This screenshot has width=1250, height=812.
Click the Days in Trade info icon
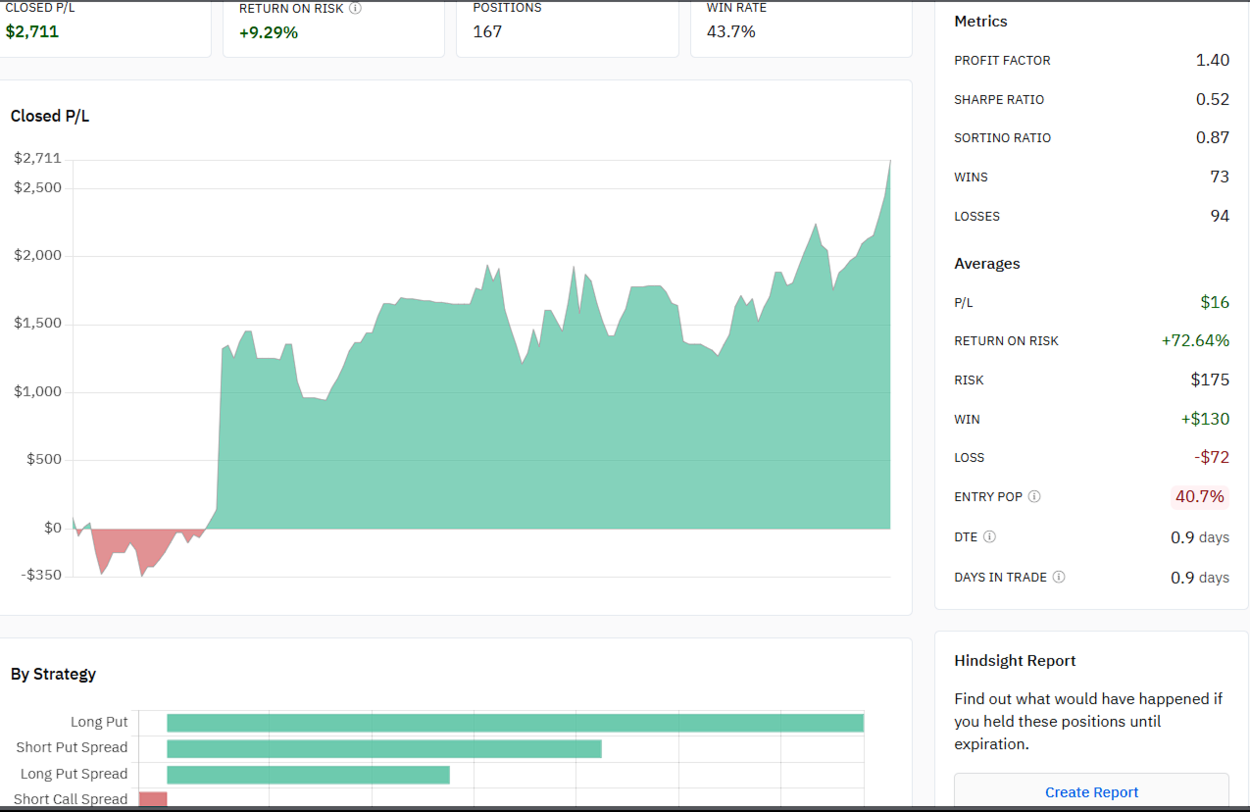pyautogui.click(x=1061, y=577)
